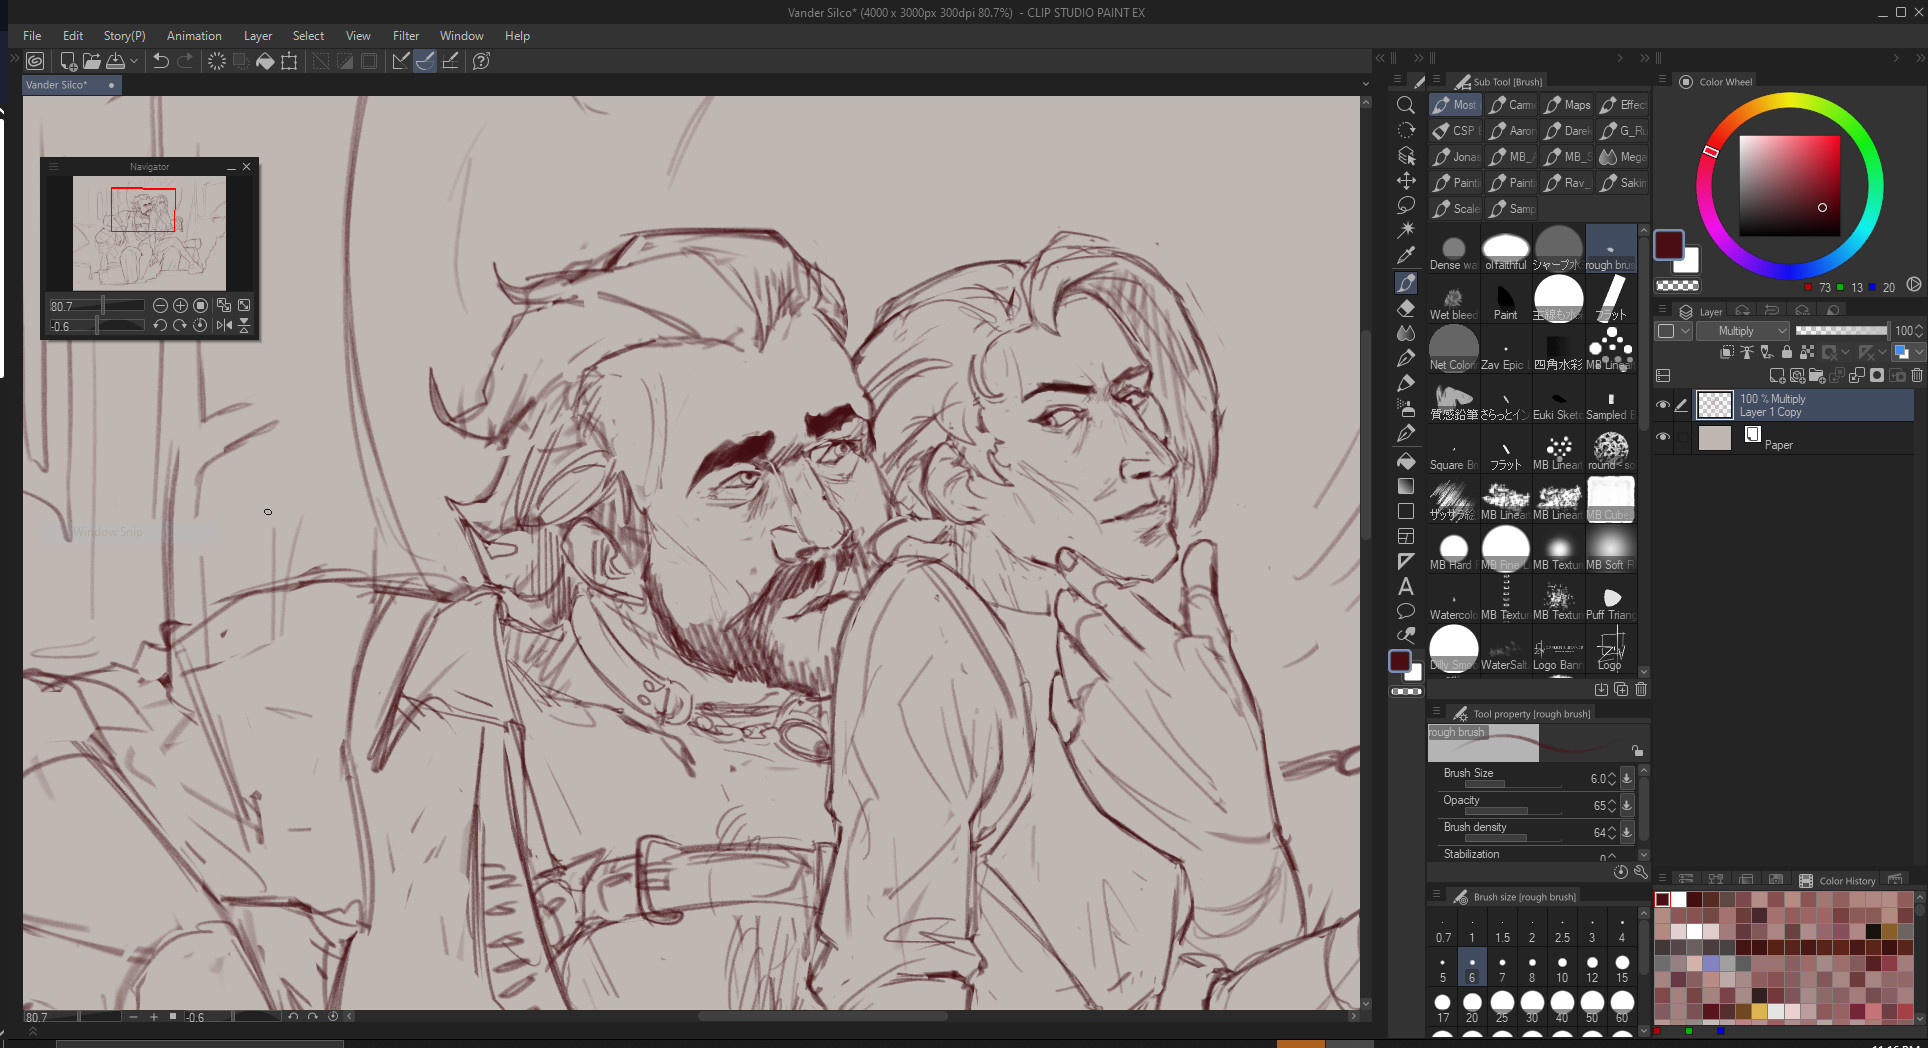Image resolution: width=1928 pixels, height=1048 pixels.
Task: Open Brush Size dynamics button
Action: click(x=1627, y=778)
